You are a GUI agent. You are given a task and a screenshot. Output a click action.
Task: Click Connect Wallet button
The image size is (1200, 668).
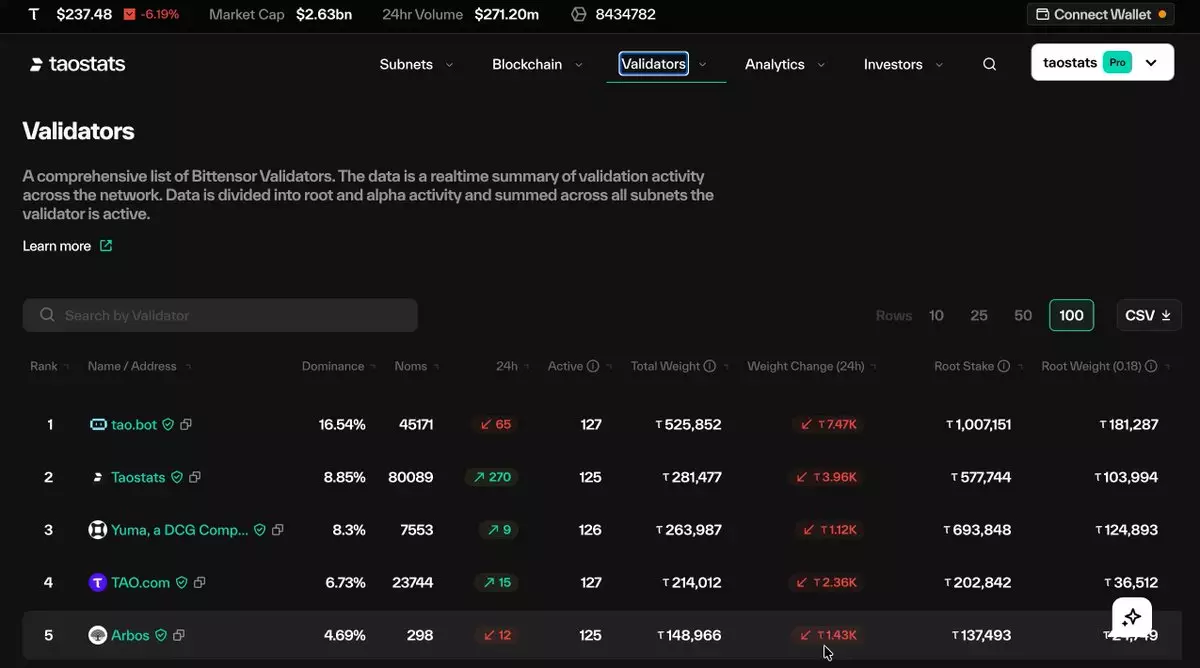[x=1100, y=14]
